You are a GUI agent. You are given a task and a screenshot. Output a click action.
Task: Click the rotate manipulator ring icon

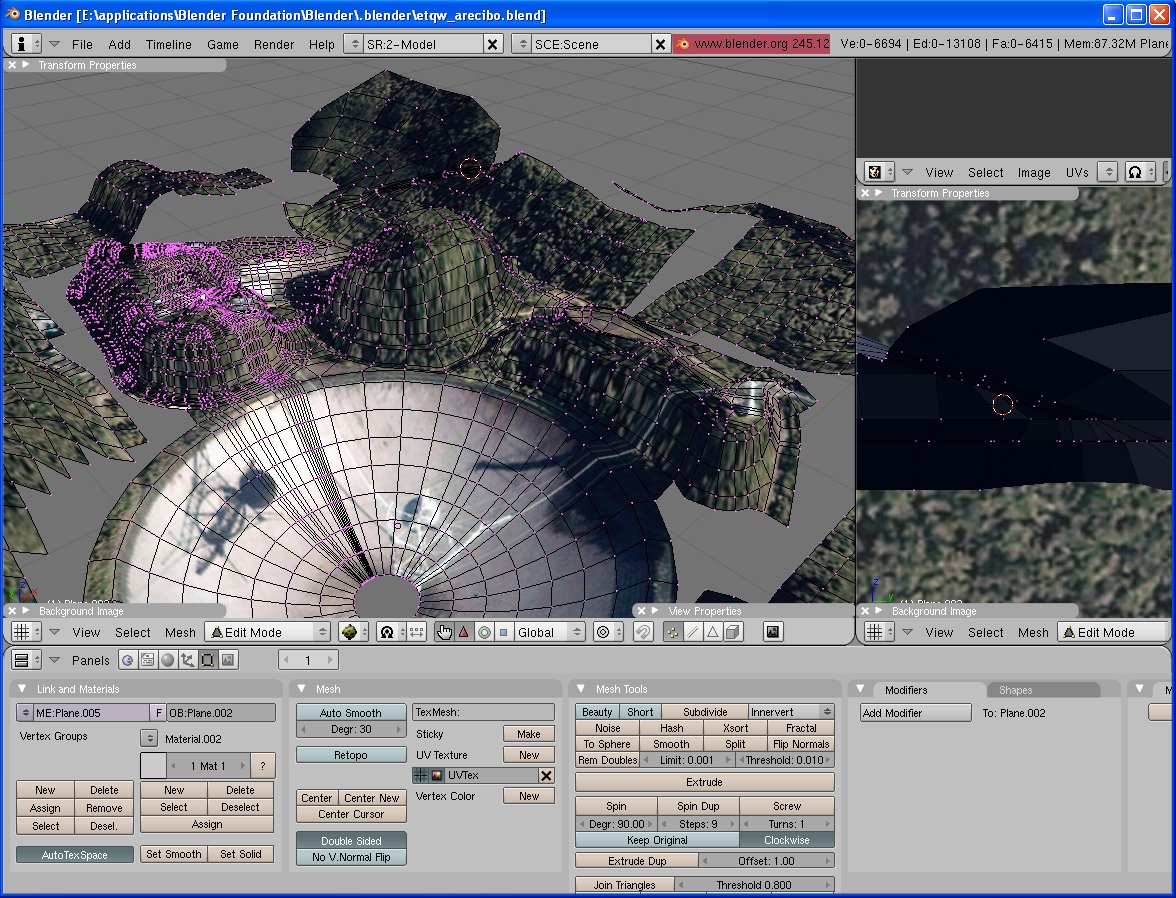(484, 632)
